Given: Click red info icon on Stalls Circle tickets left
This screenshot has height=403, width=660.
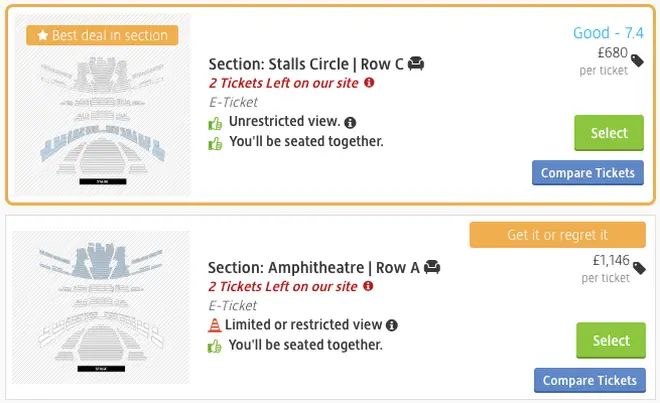Looking at the screenshot, I should (369, 83).
